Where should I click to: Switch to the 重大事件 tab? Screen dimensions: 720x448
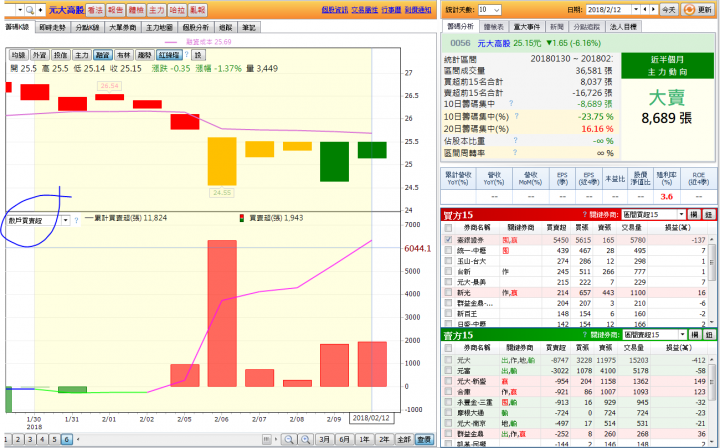(x=526, y=27)
